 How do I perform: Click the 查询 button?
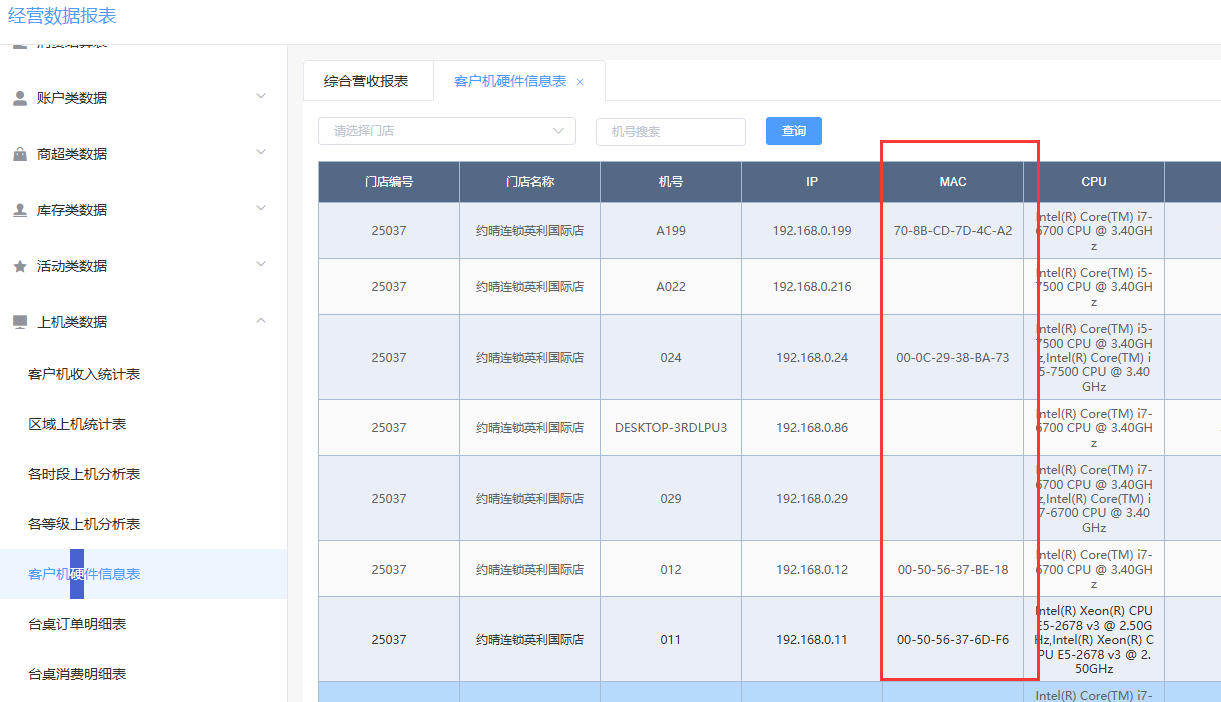pos(794,131)
